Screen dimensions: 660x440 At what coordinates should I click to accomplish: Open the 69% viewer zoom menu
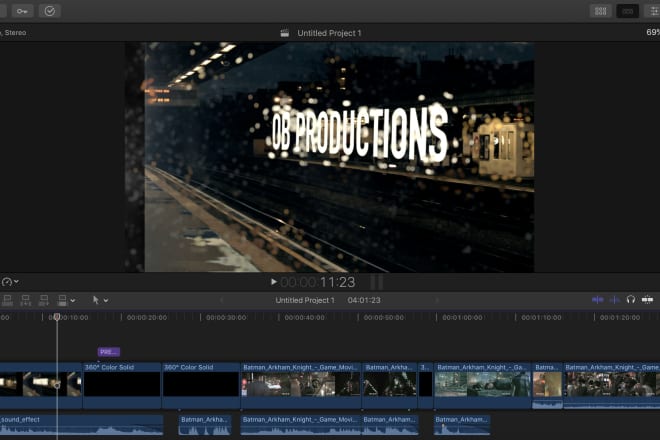coord(653,32)
